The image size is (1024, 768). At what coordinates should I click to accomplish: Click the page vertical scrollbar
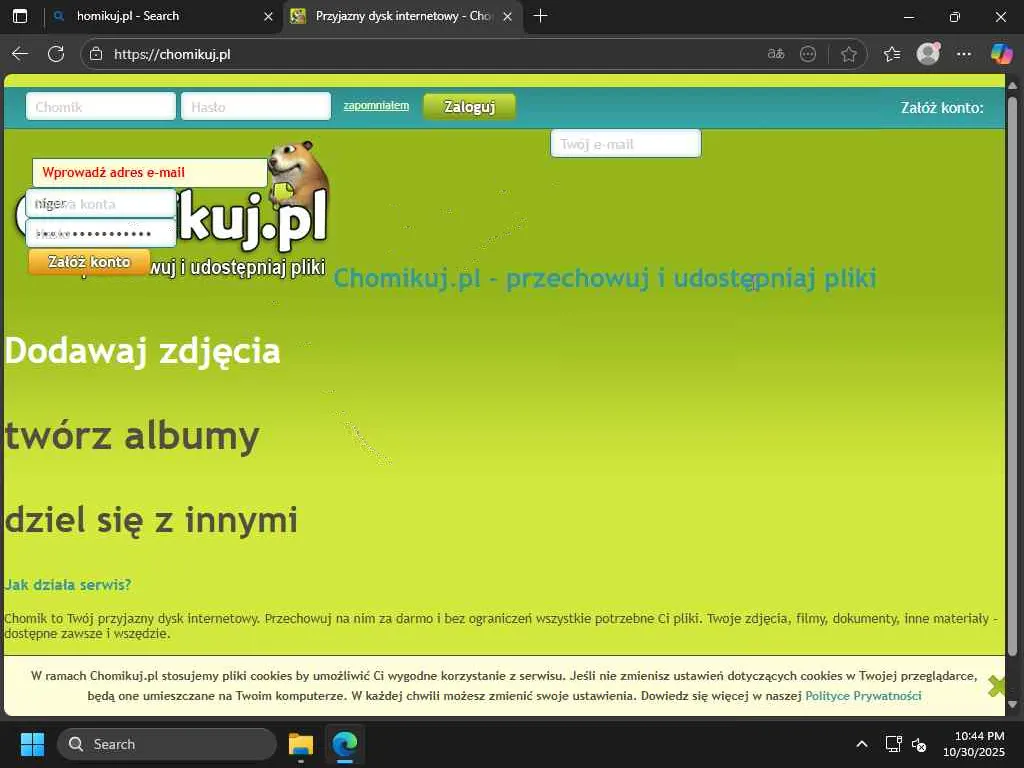point(1012,376)
